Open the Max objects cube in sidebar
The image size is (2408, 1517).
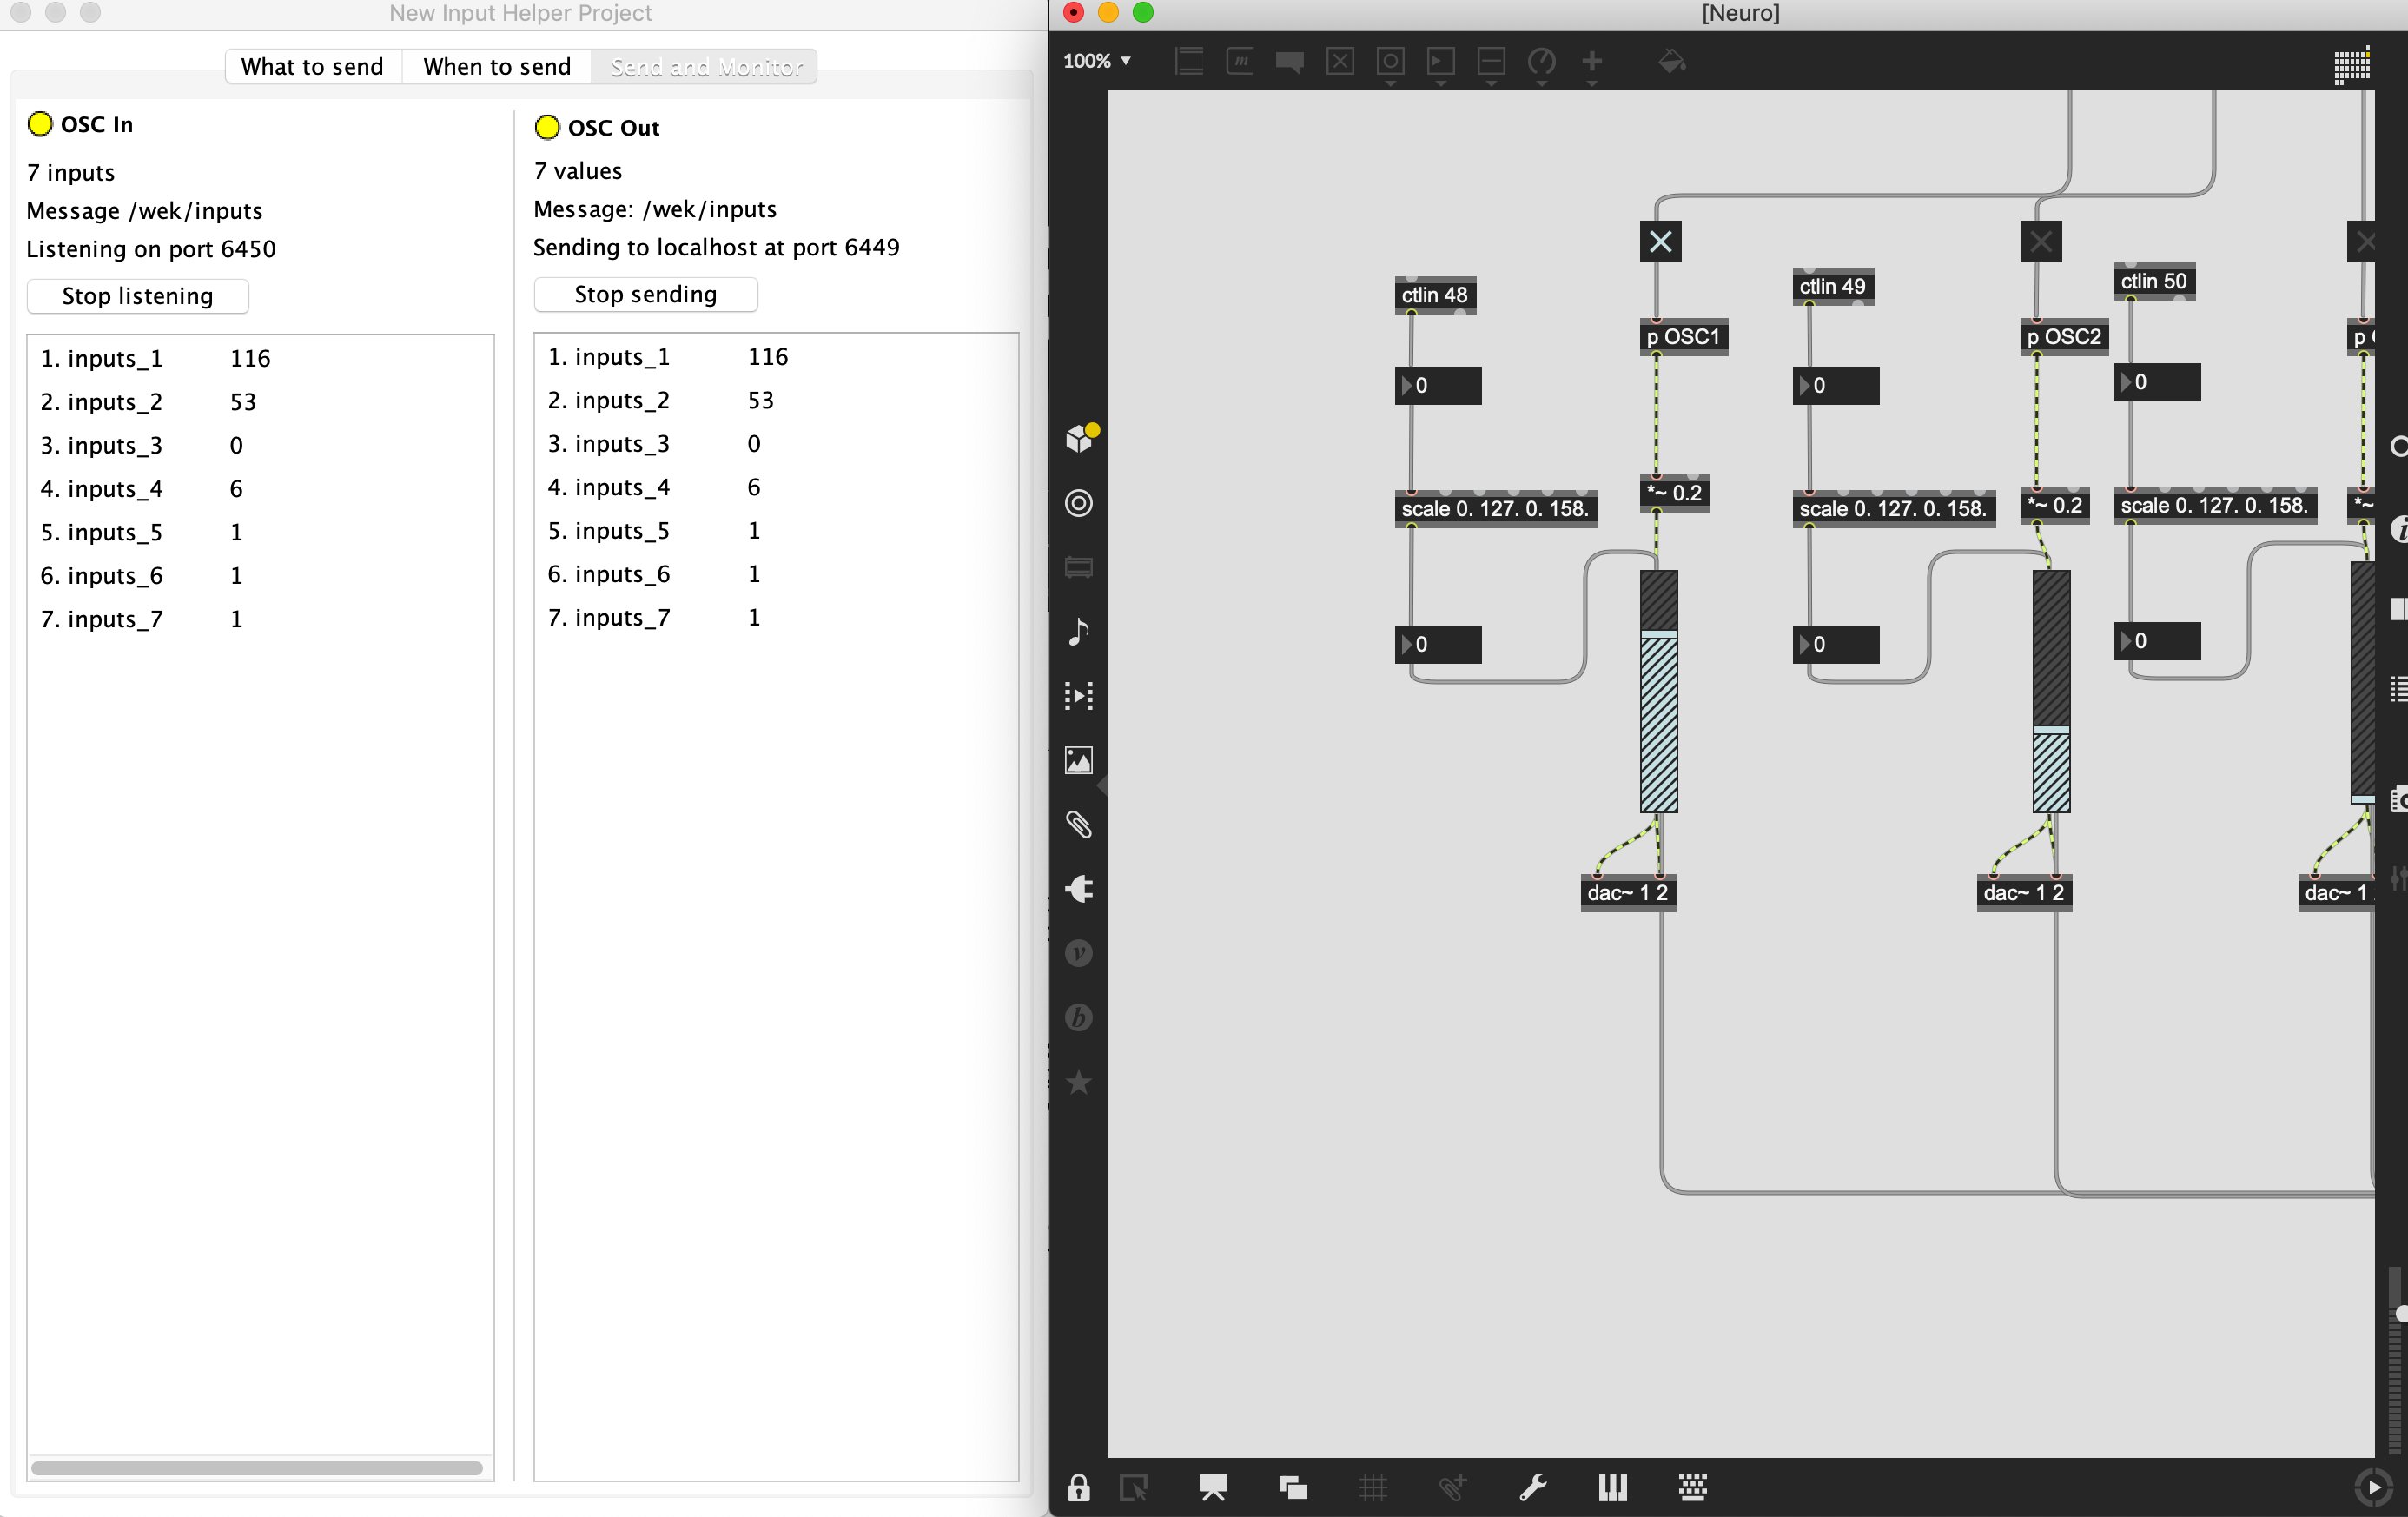[x=1079, y=438]
